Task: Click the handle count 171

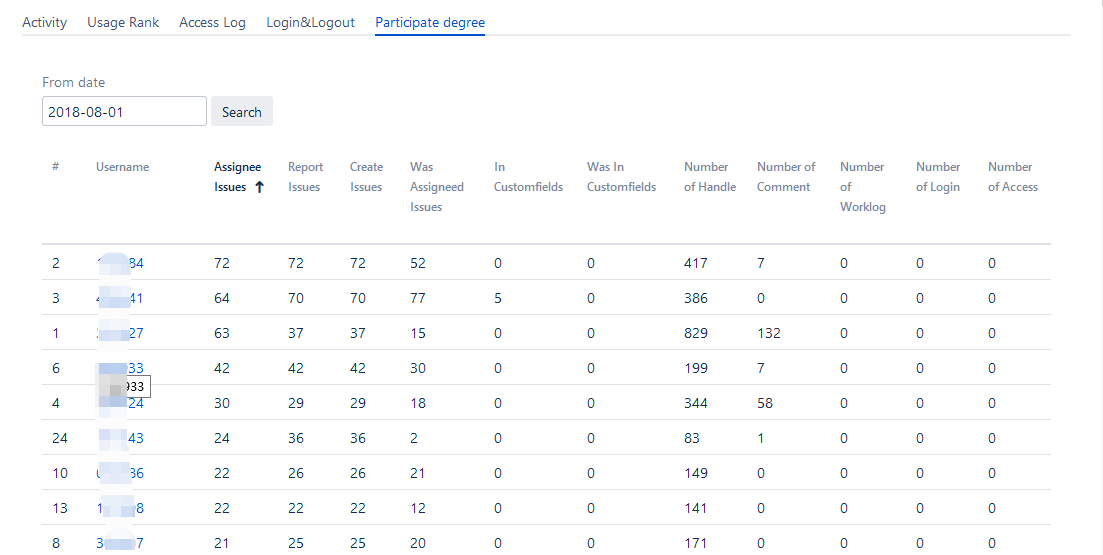Action: coord(696,543)
